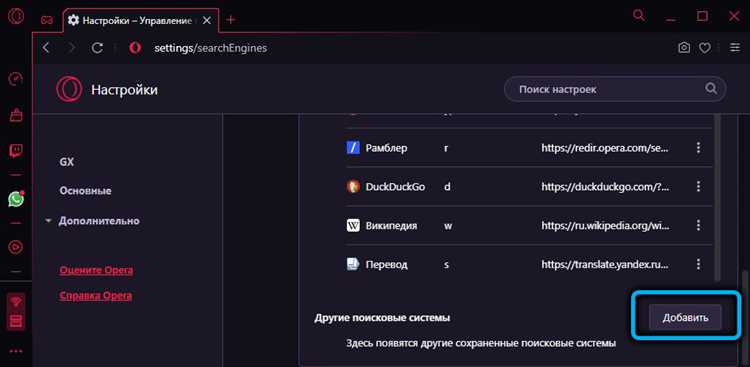Click the Рамблер search engine icon

pos(353,148)
